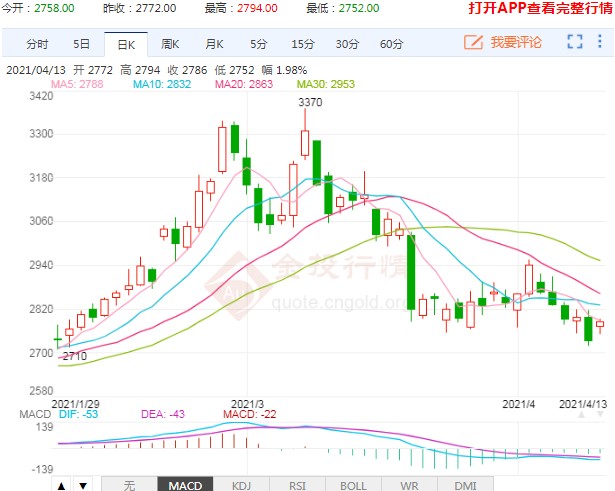Click the MA20: 2863 legend label
The image size is (615, 491).
pyautogui.click(x=244, y=84)
